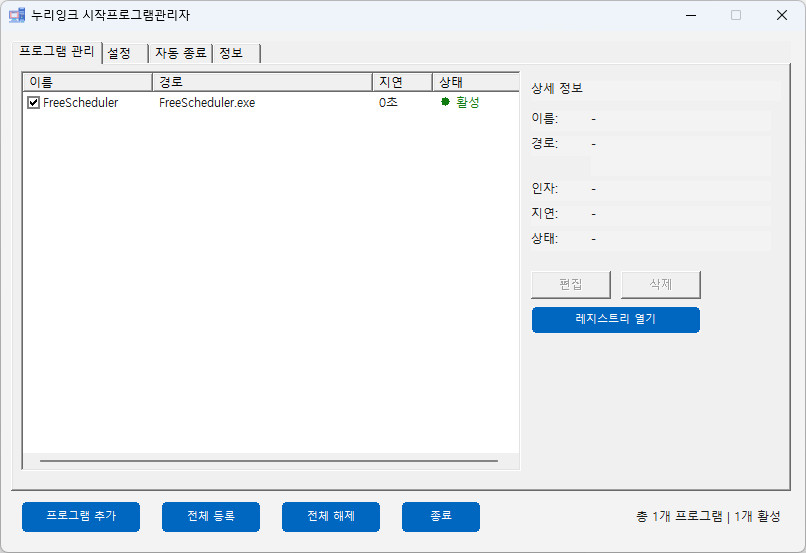Switch to the 설정 tab

pos(119,53)
